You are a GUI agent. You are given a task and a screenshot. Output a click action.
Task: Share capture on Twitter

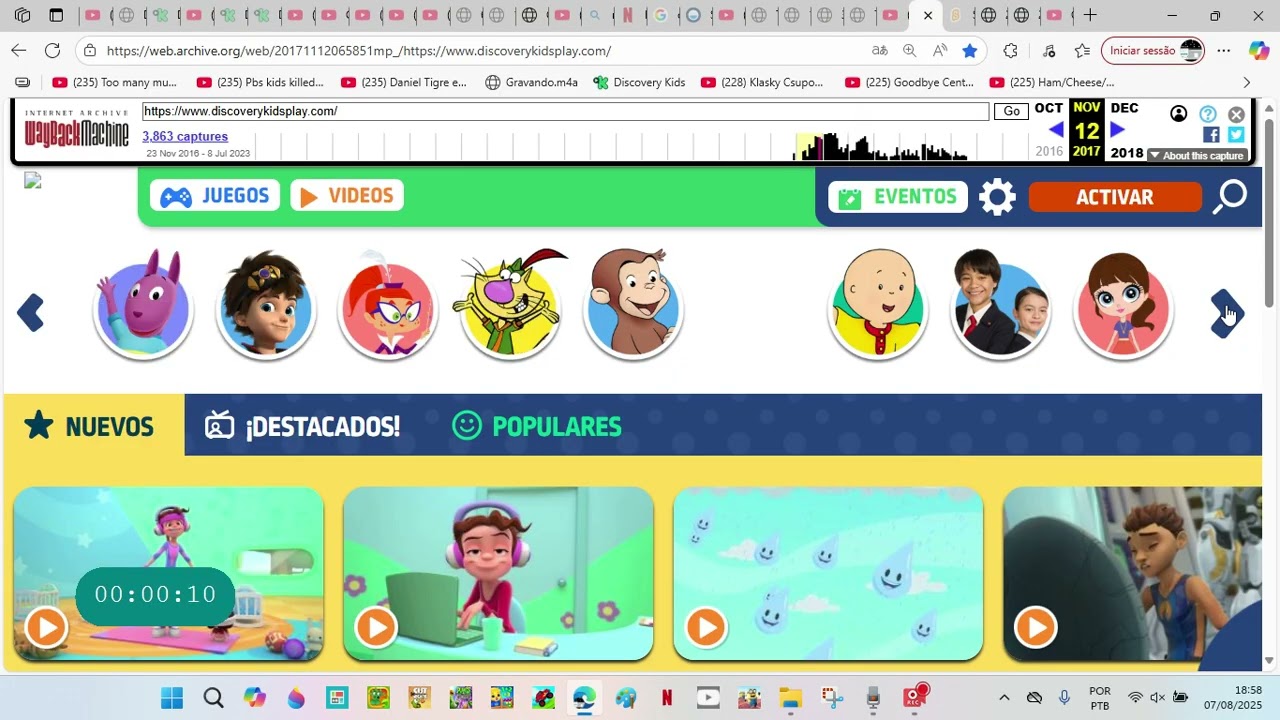point(1236,135)
